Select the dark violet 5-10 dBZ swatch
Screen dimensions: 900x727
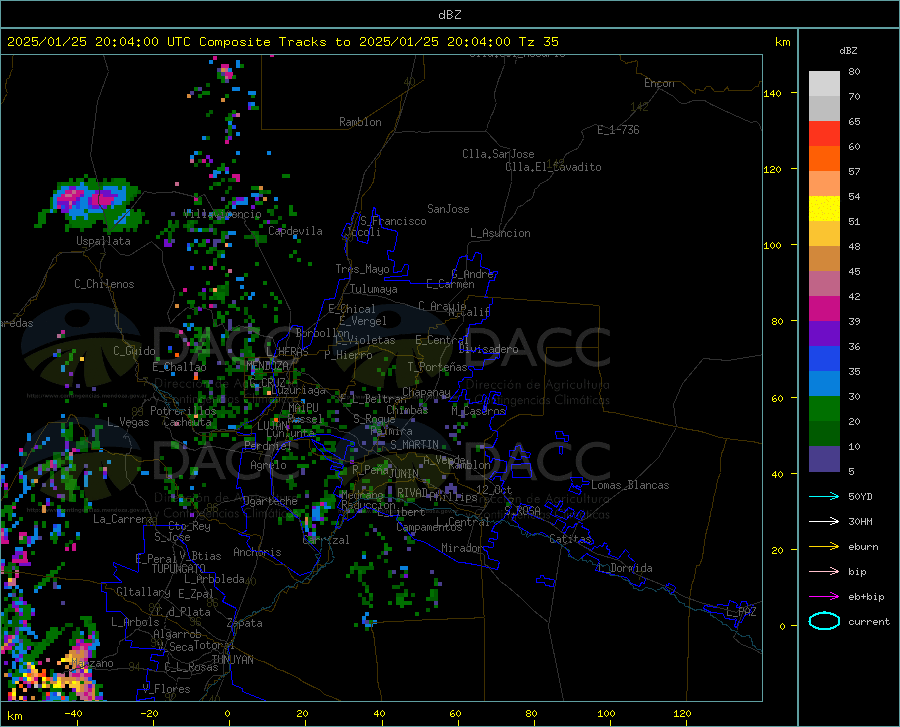pyautogui.click(x=824, y=459)
